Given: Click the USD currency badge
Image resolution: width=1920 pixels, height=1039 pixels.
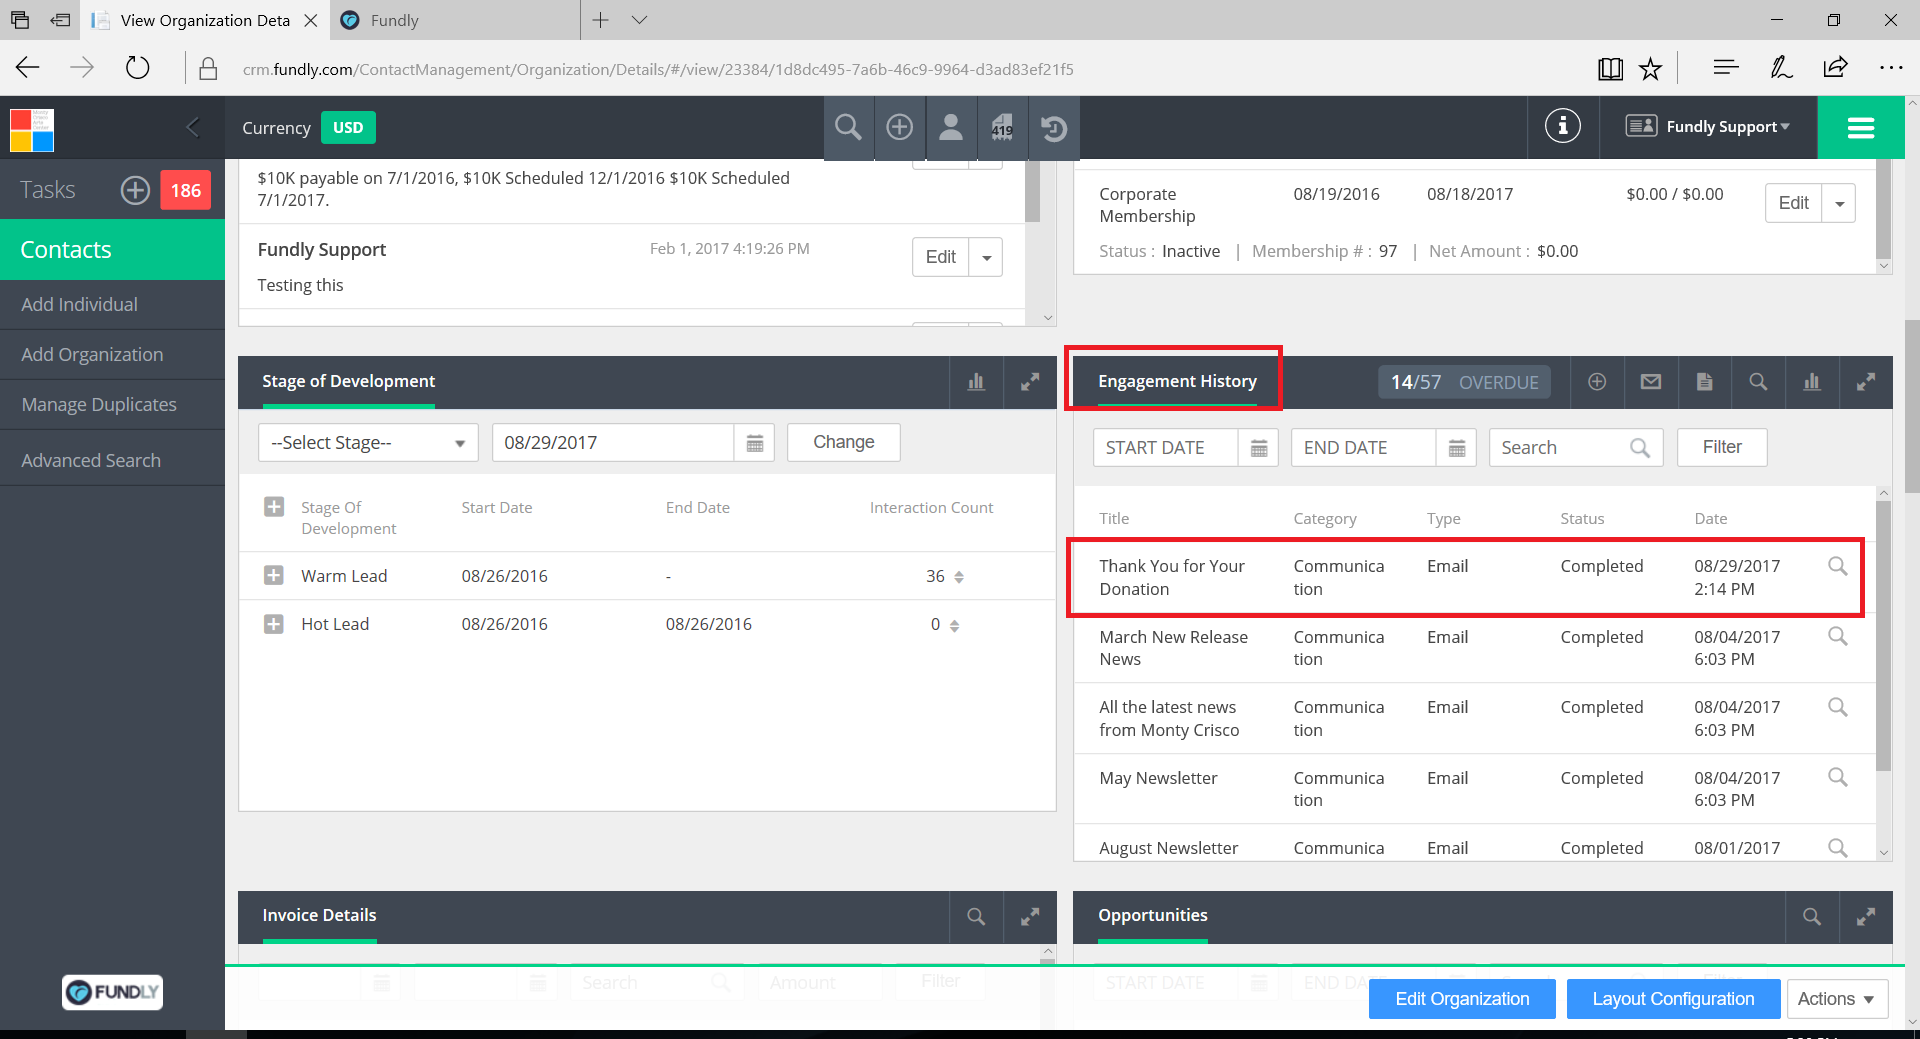Looking at the screenshot, I should [348, 128].
